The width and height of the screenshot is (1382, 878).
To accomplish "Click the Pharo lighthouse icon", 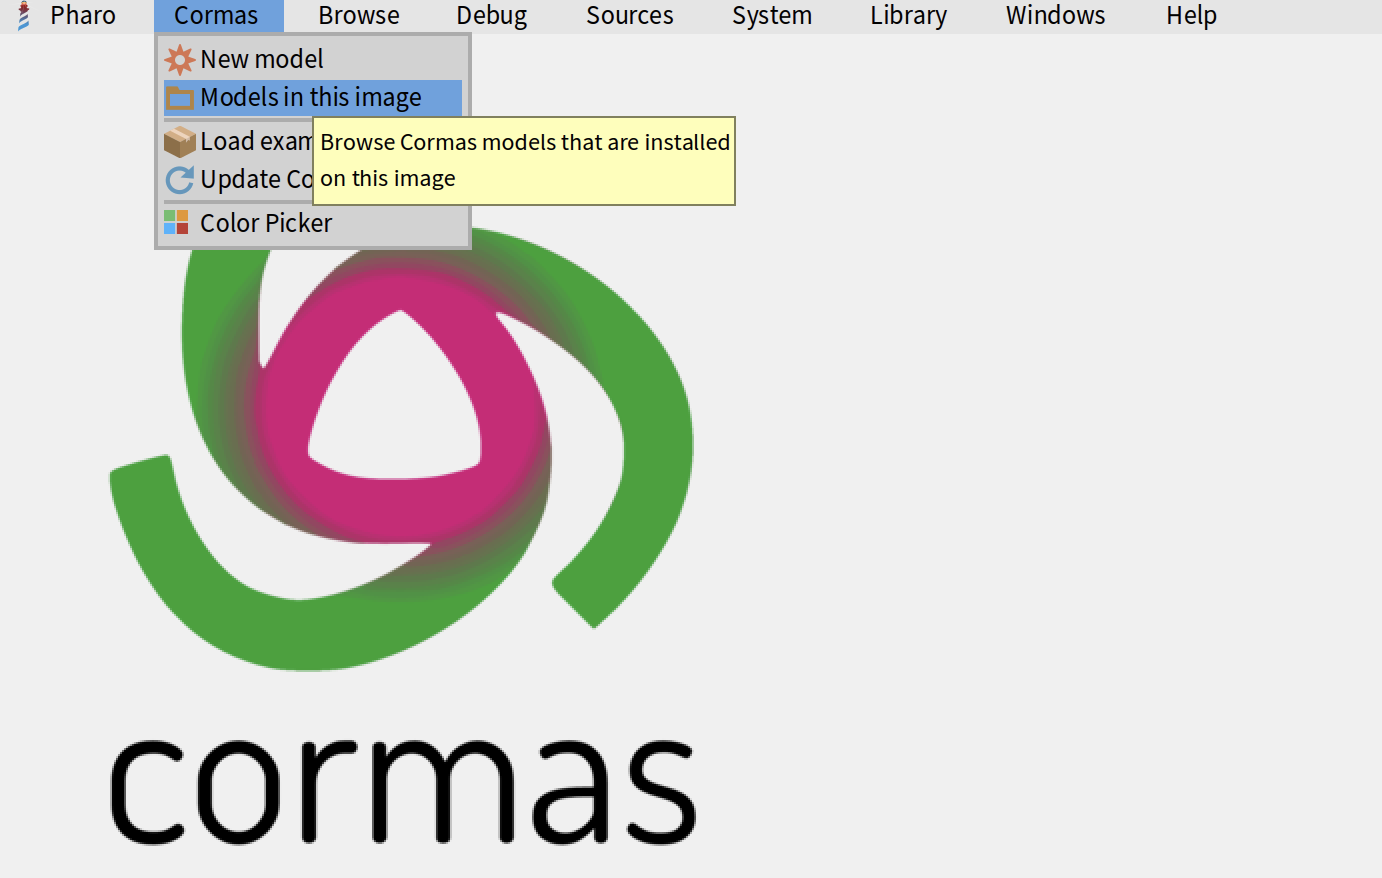I will coord(24,16).
